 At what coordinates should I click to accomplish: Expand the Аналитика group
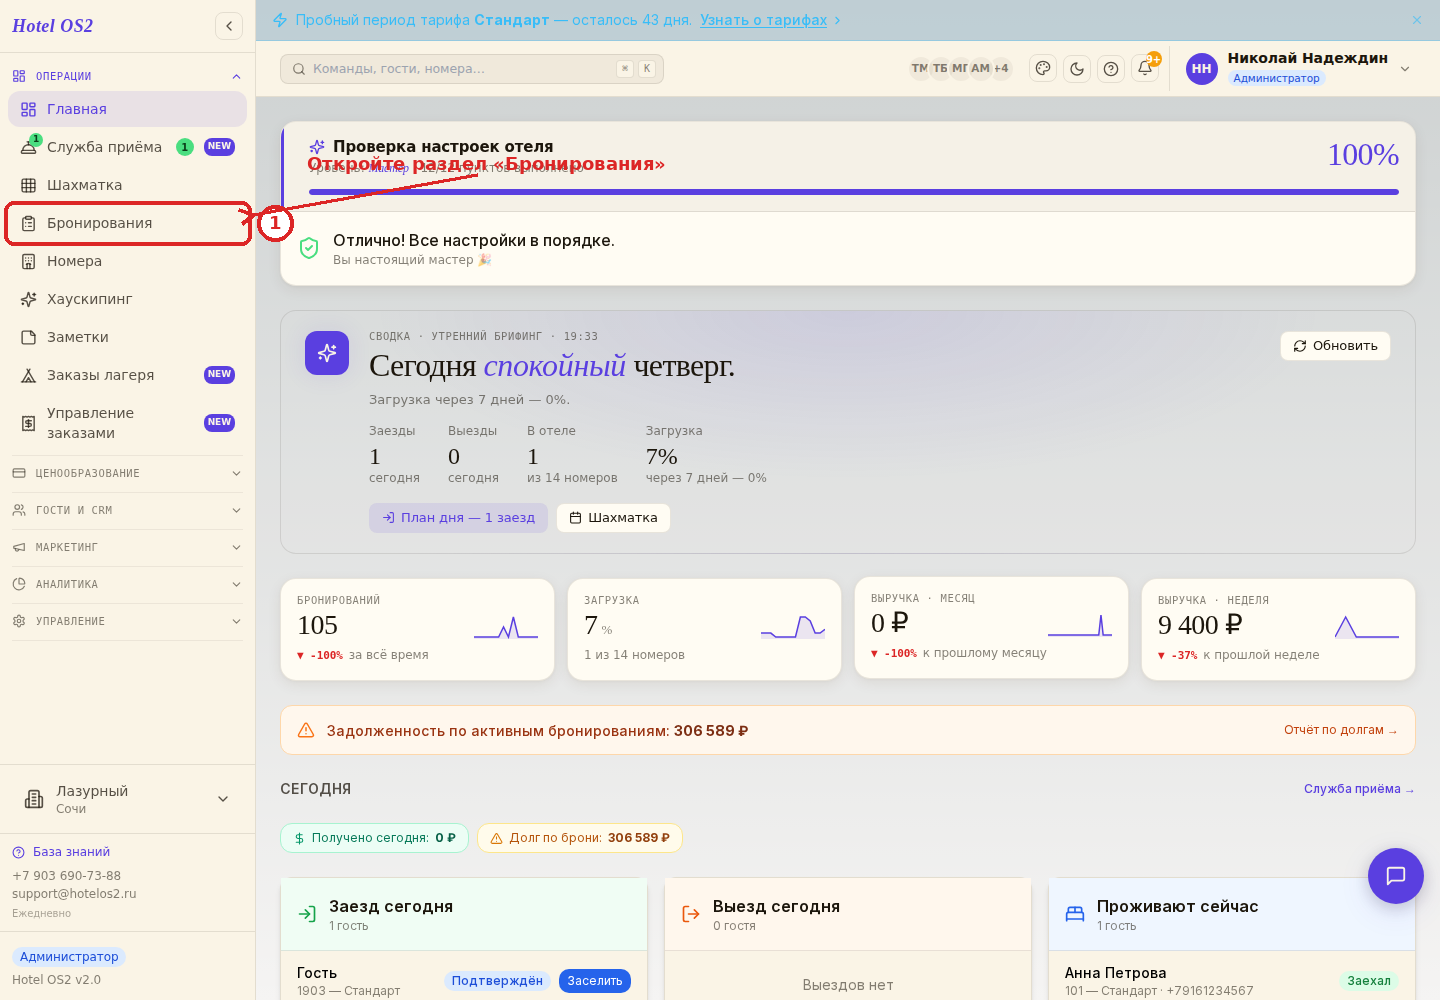[127, 584]
